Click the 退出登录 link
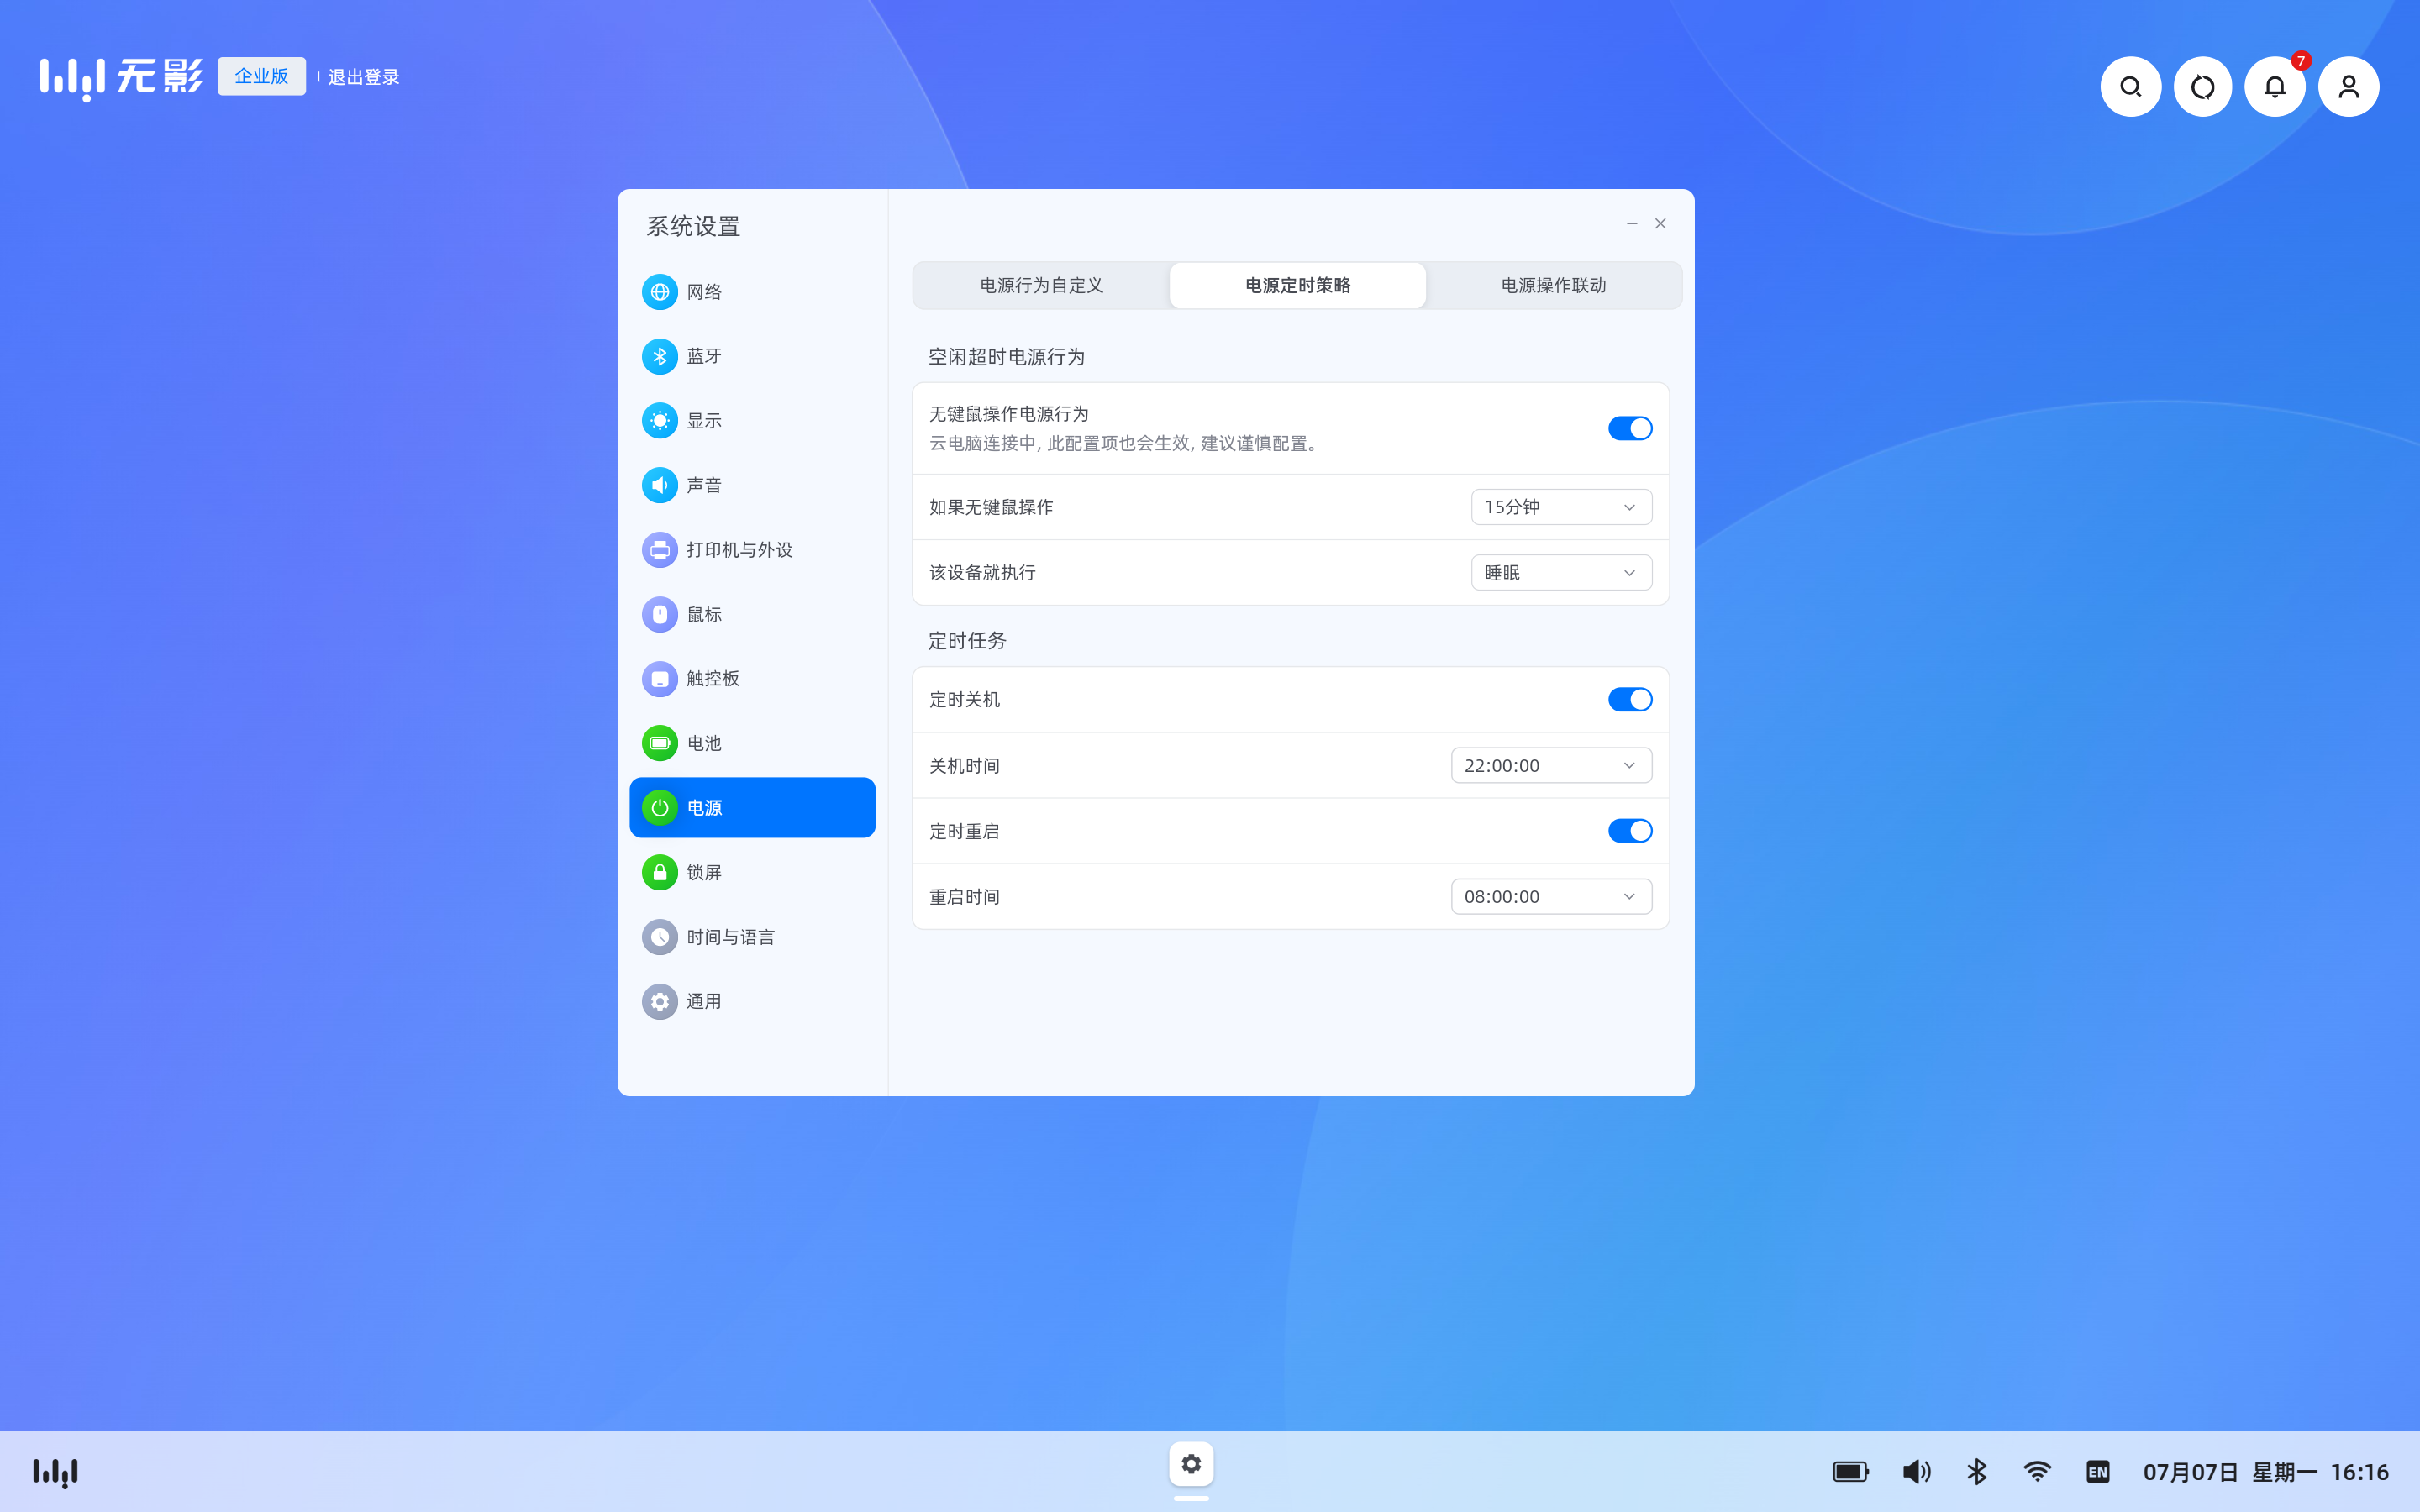Viewport: 2420px width, 1512px height. (363, 77)
